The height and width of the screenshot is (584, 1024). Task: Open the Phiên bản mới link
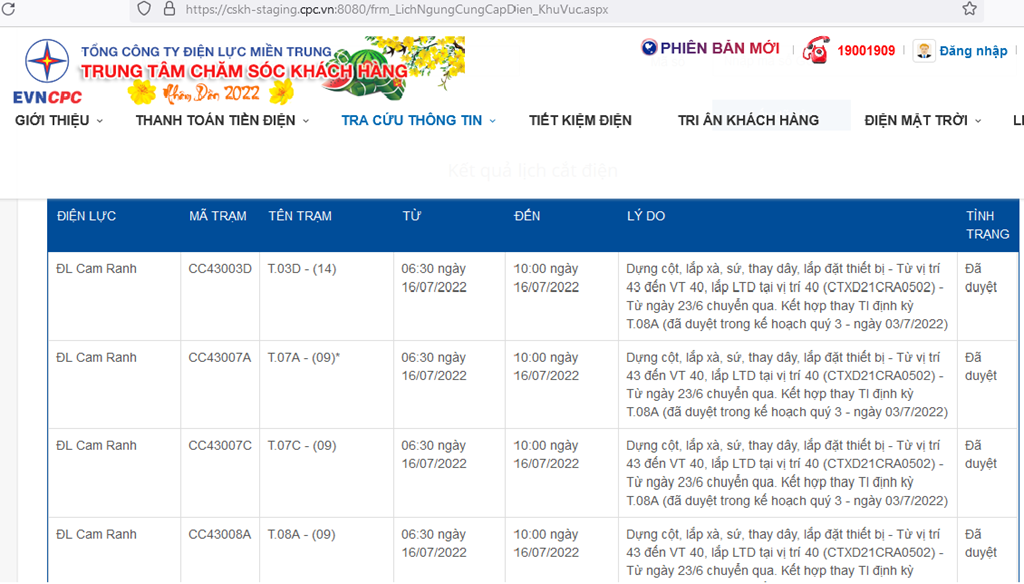[719, 48]
